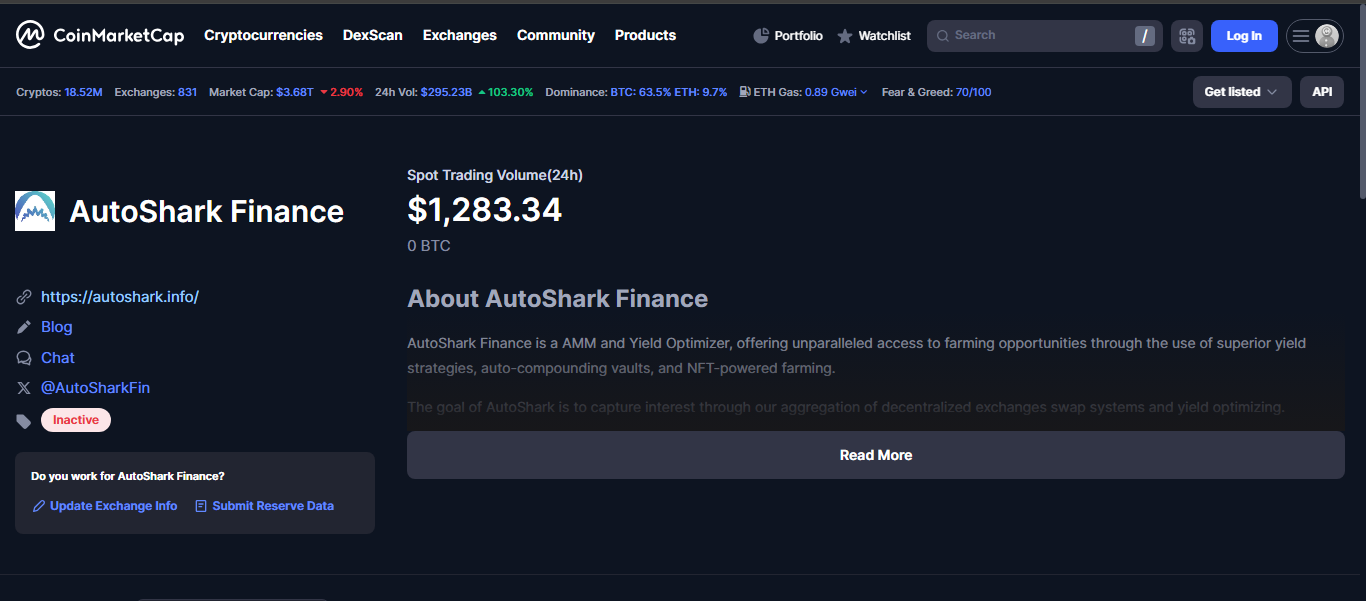
Task: Click the 0.89 Gwei value
Action: [831, 92]
